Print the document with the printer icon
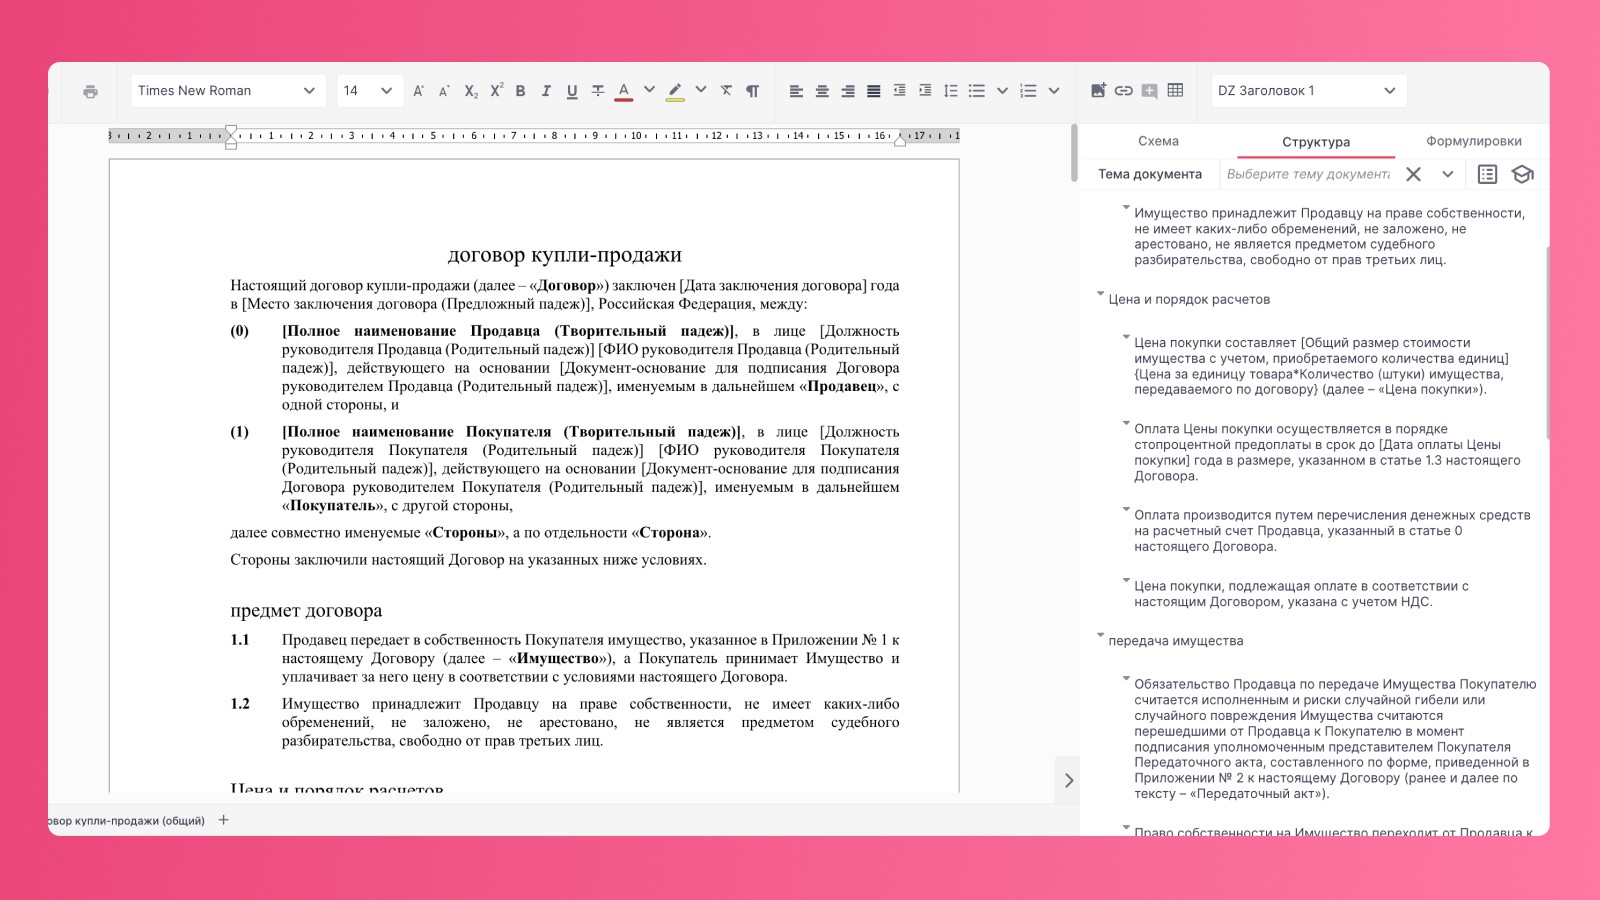The height and width of the screenshot is (900, 1600). (x=90, y=91)
